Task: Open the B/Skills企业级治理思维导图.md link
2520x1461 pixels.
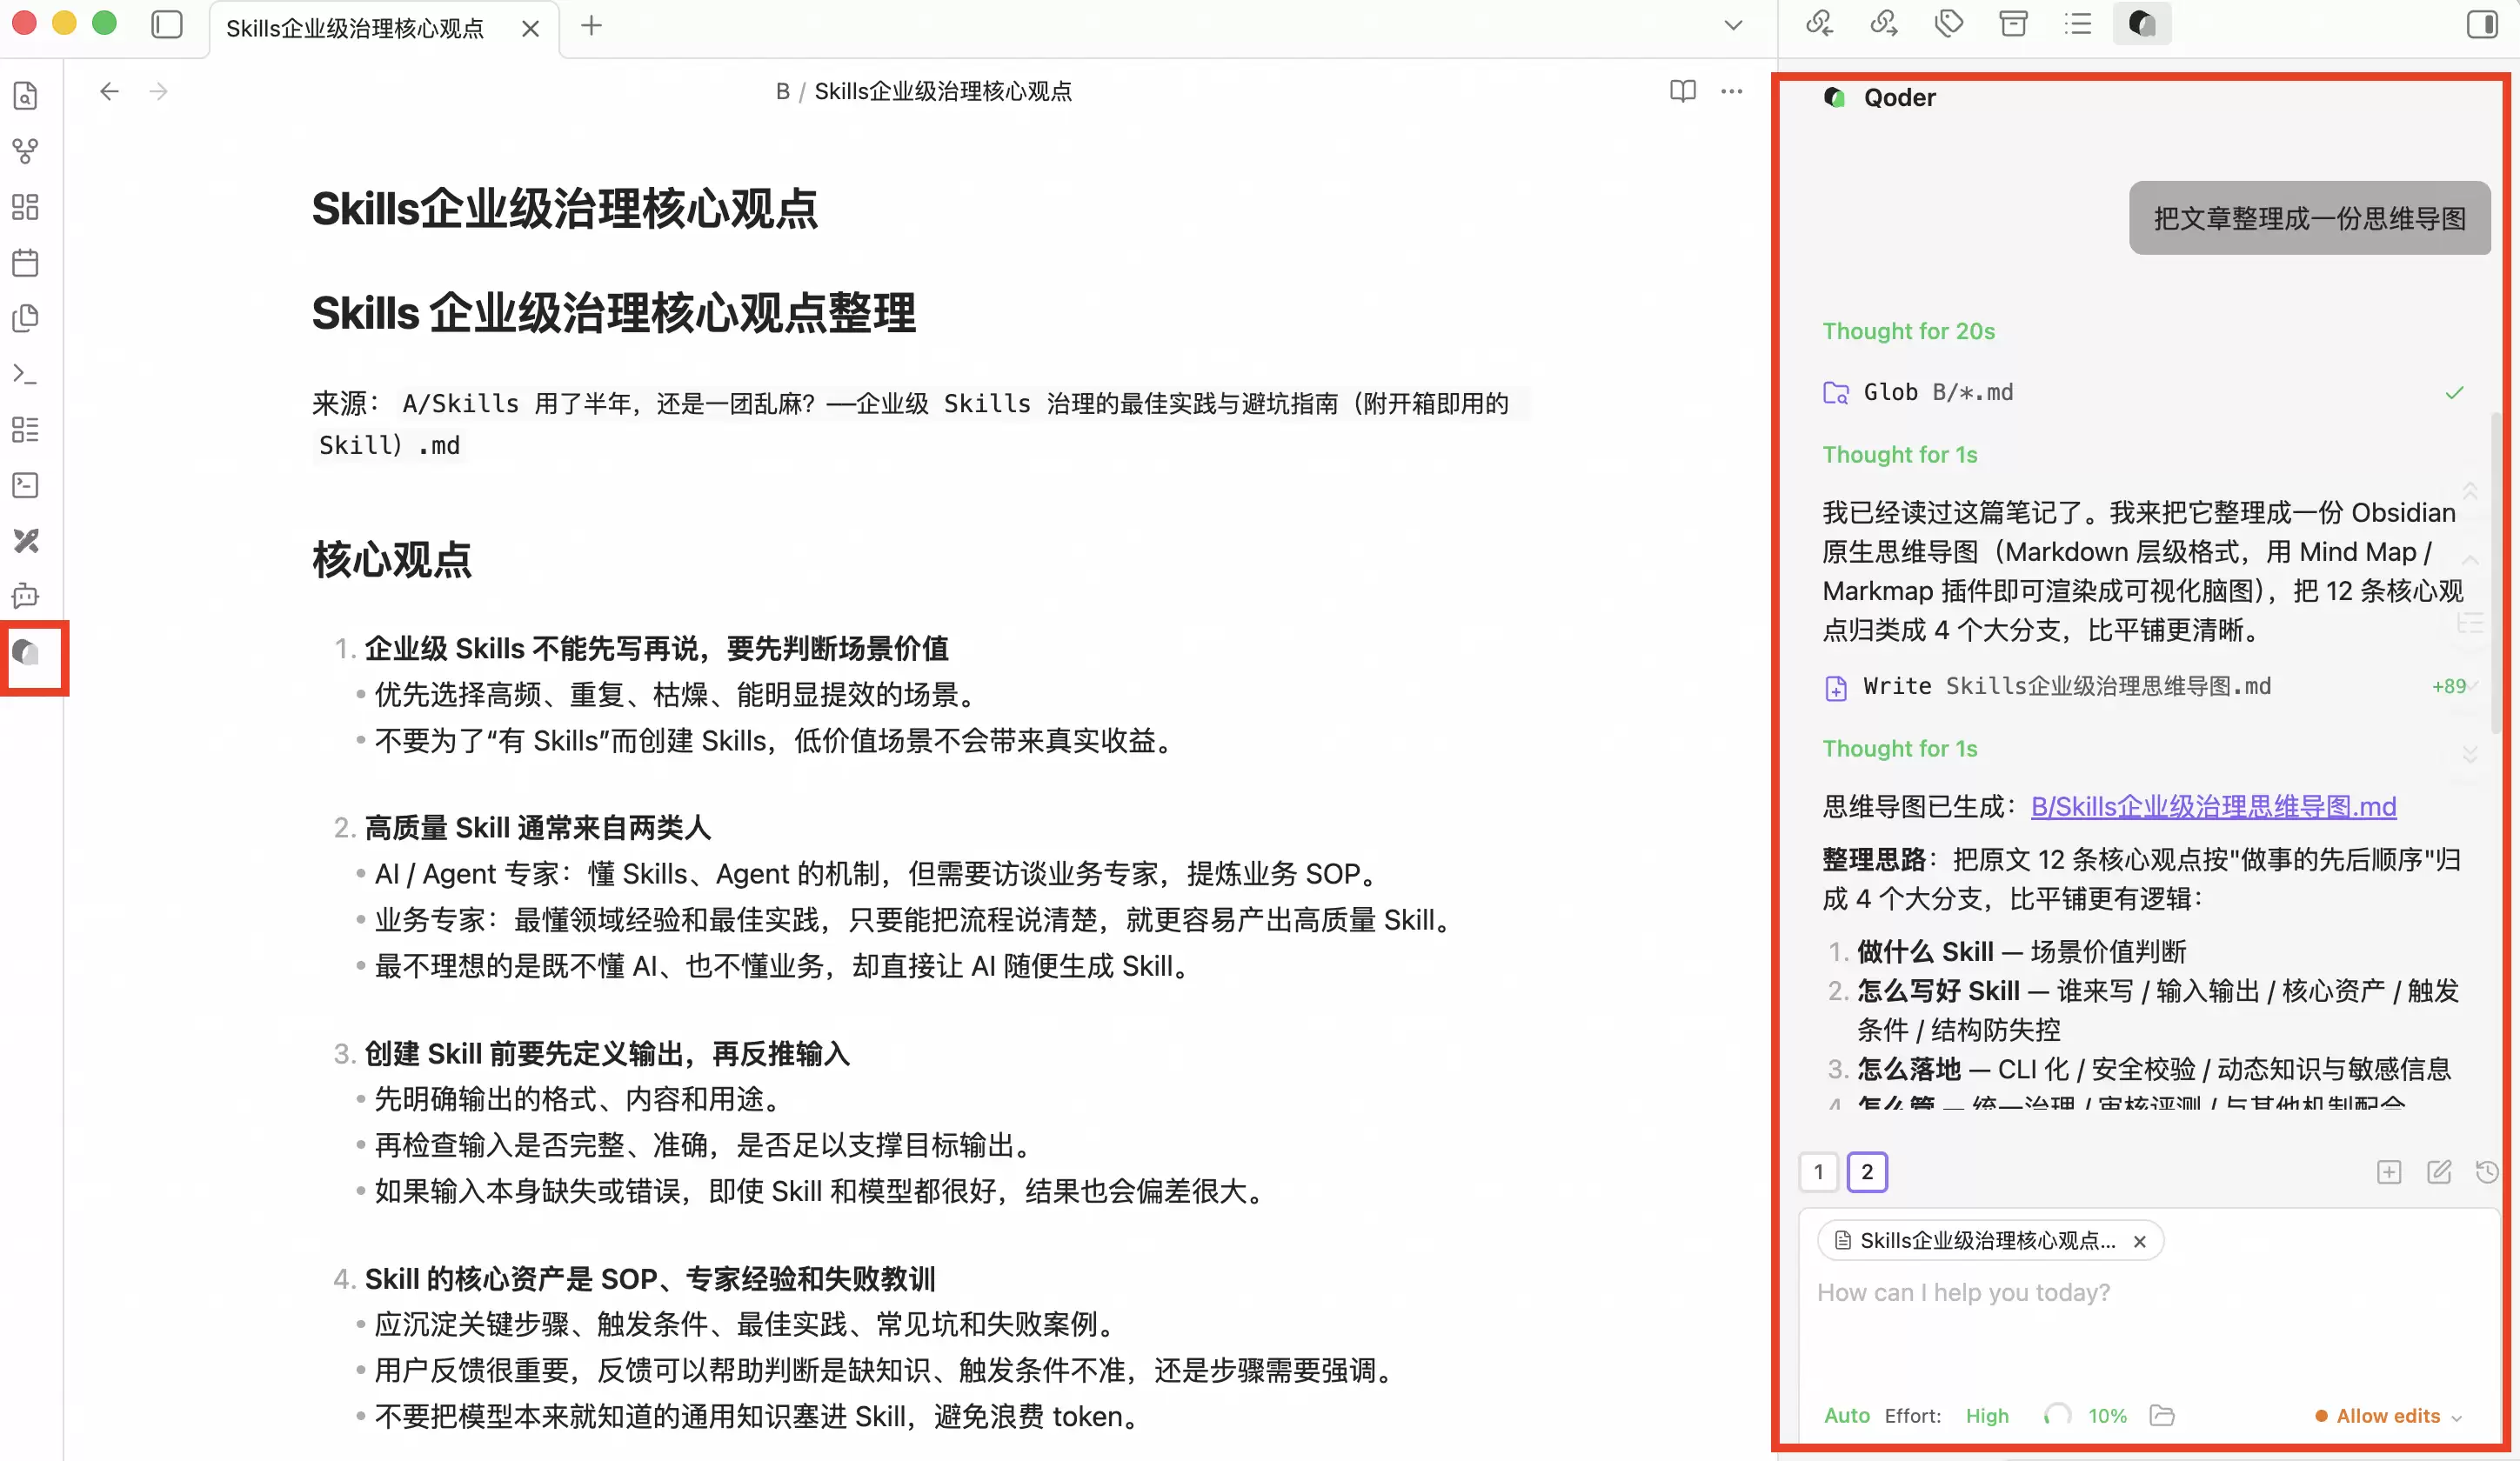Action: click(2213, 806)
